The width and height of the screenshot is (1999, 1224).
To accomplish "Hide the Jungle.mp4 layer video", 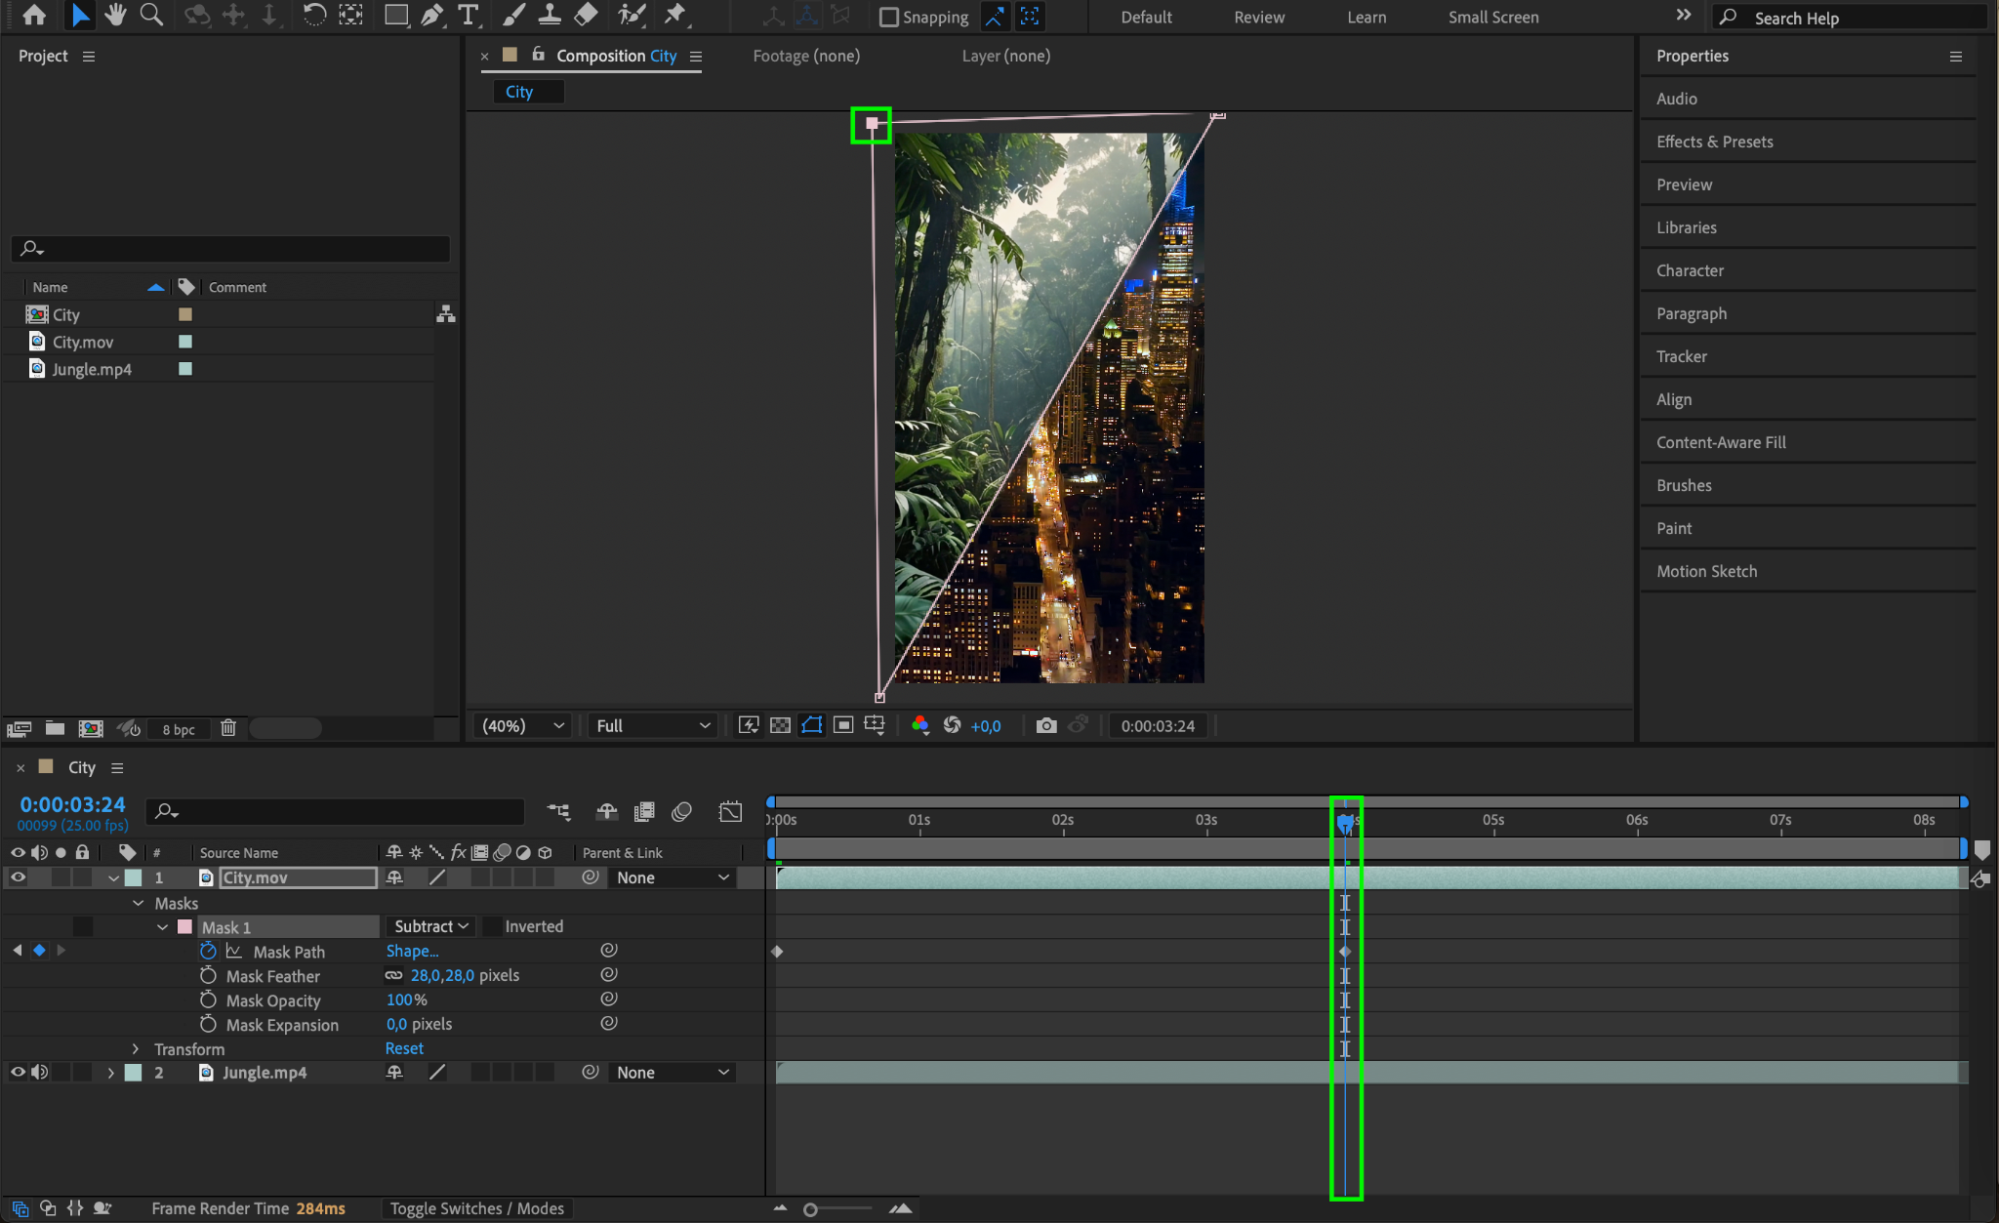I will 18,1072.
